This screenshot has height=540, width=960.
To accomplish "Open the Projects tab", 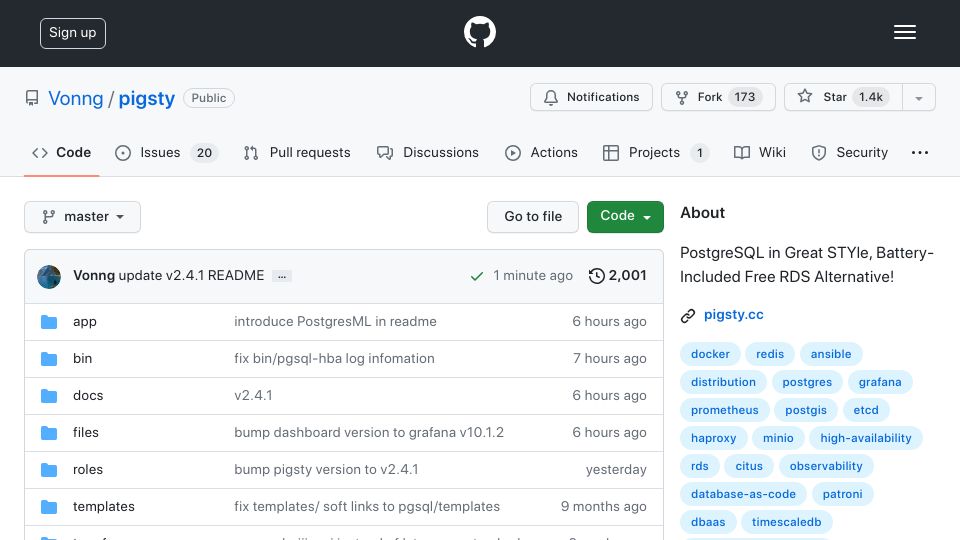I will [656, 152].
